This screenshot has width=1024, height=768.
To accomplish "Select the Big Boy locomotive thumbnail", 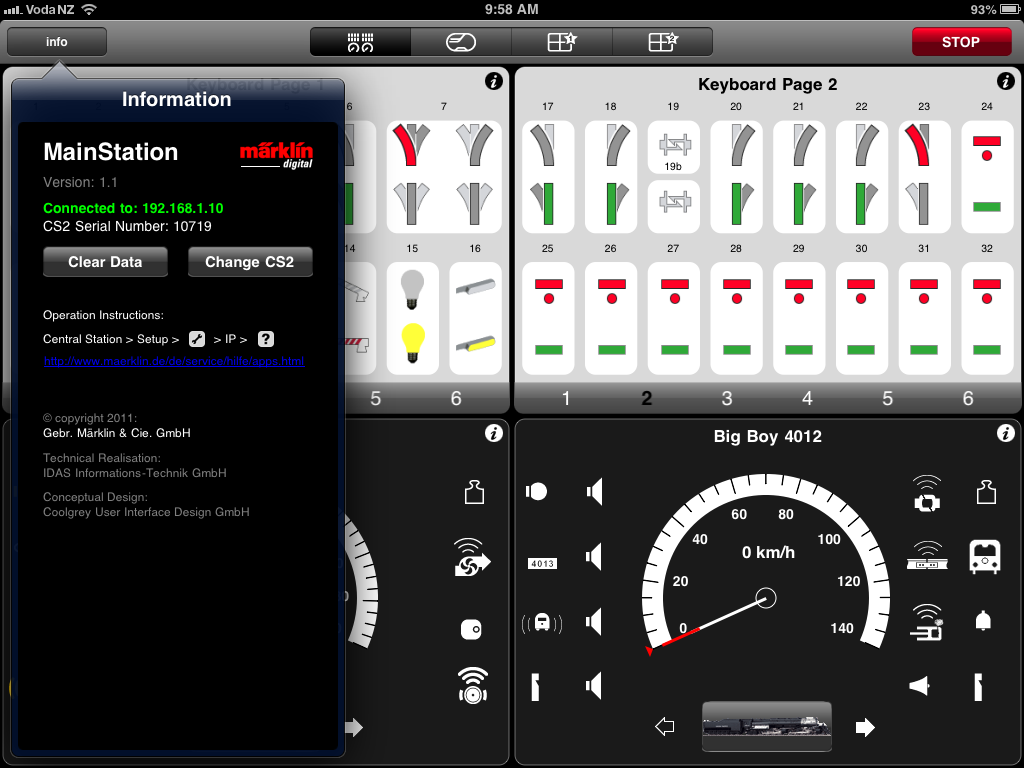I will [x=767, y=727].
